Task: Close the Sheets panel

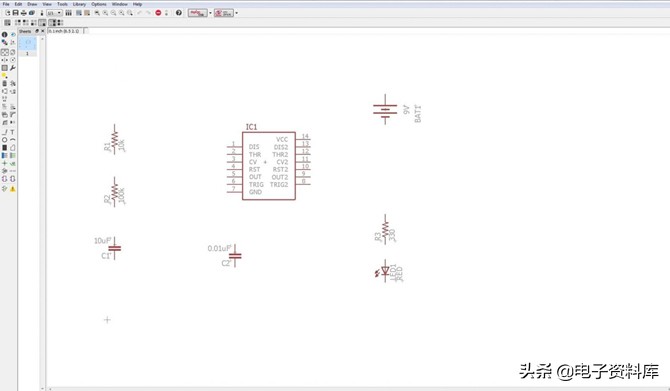Action: [x=42, y=31]
